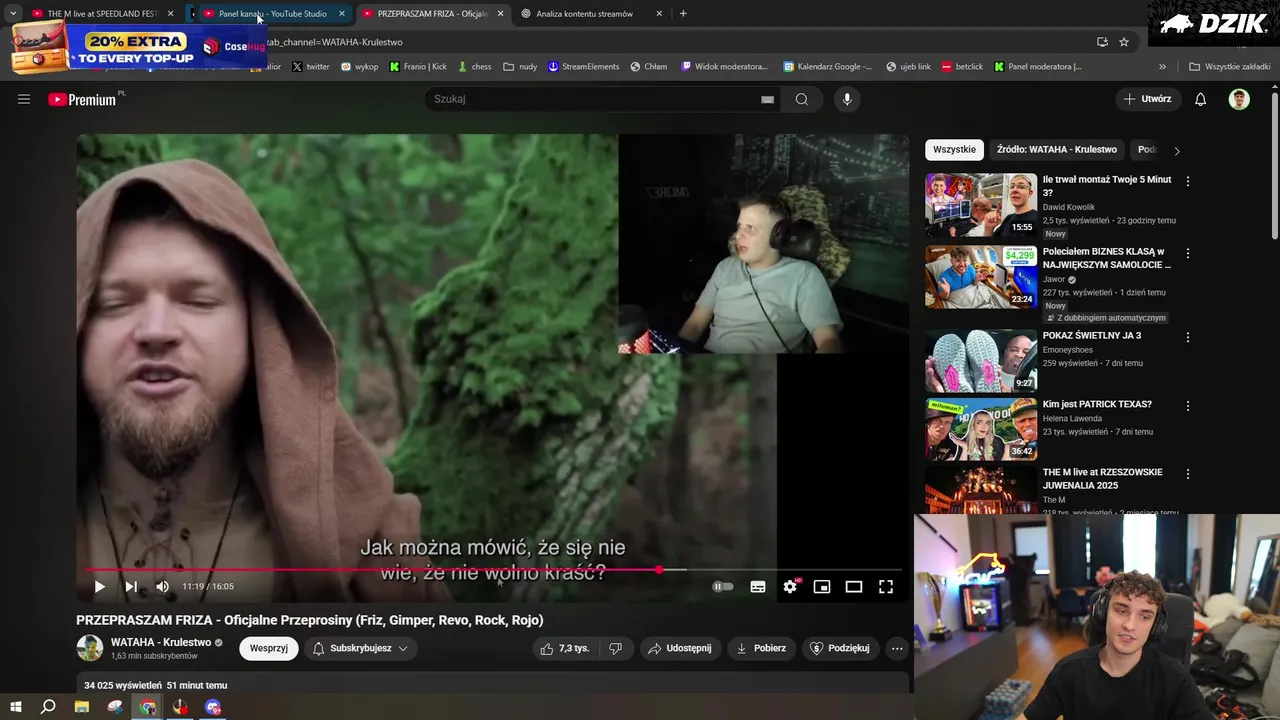Viewport: 1280px width, 720px height.
Task: Click the Udostępnij share button
Action: pos(680,648)
